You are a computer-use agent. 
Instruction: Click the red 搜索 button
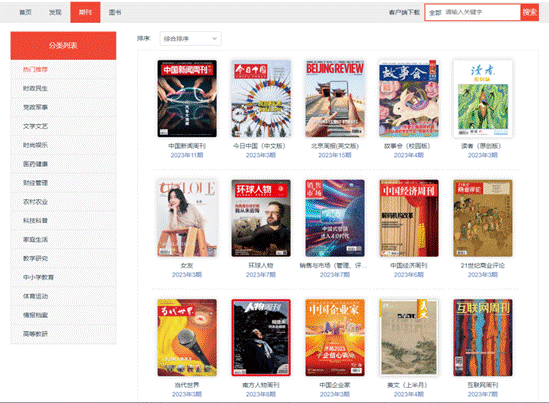pos(529,12)
